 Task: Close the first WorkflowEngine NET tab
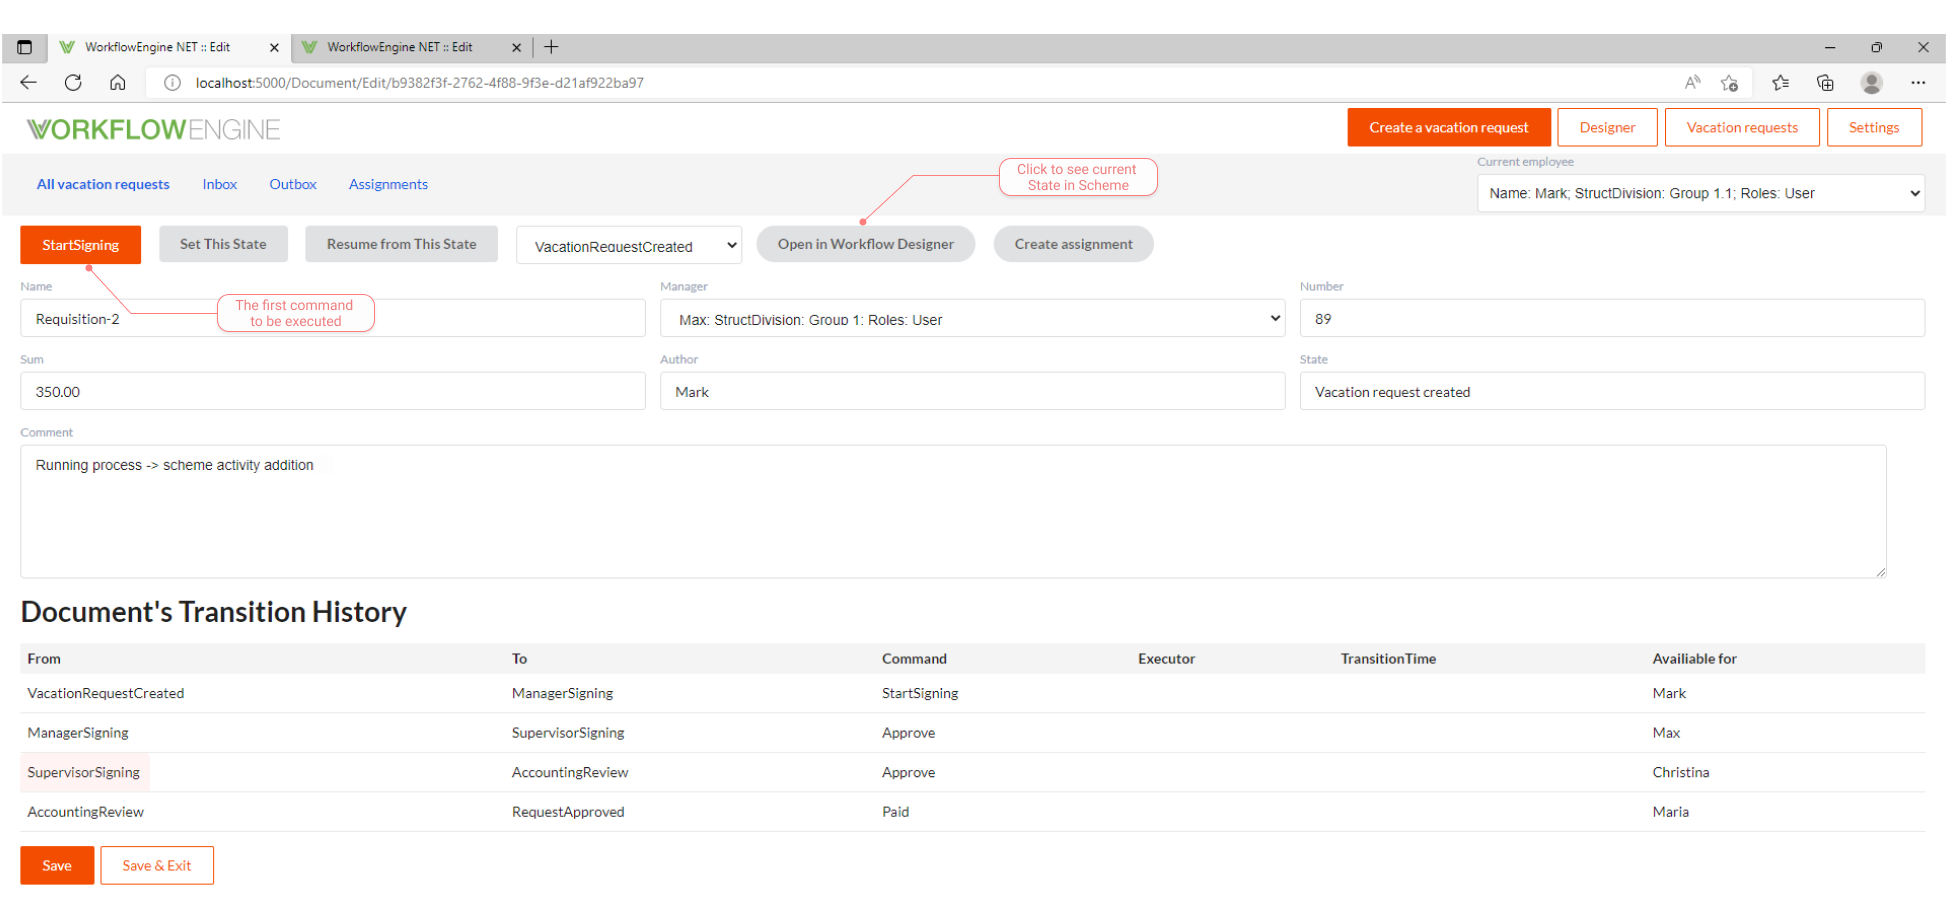pos(274,47)
